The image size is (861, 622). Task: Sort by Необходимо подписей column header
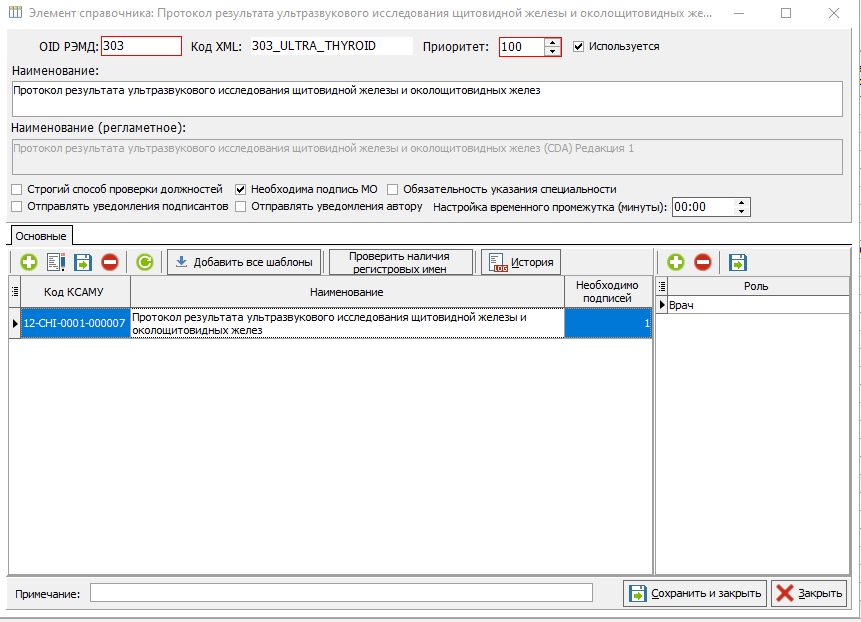point(607,292)
